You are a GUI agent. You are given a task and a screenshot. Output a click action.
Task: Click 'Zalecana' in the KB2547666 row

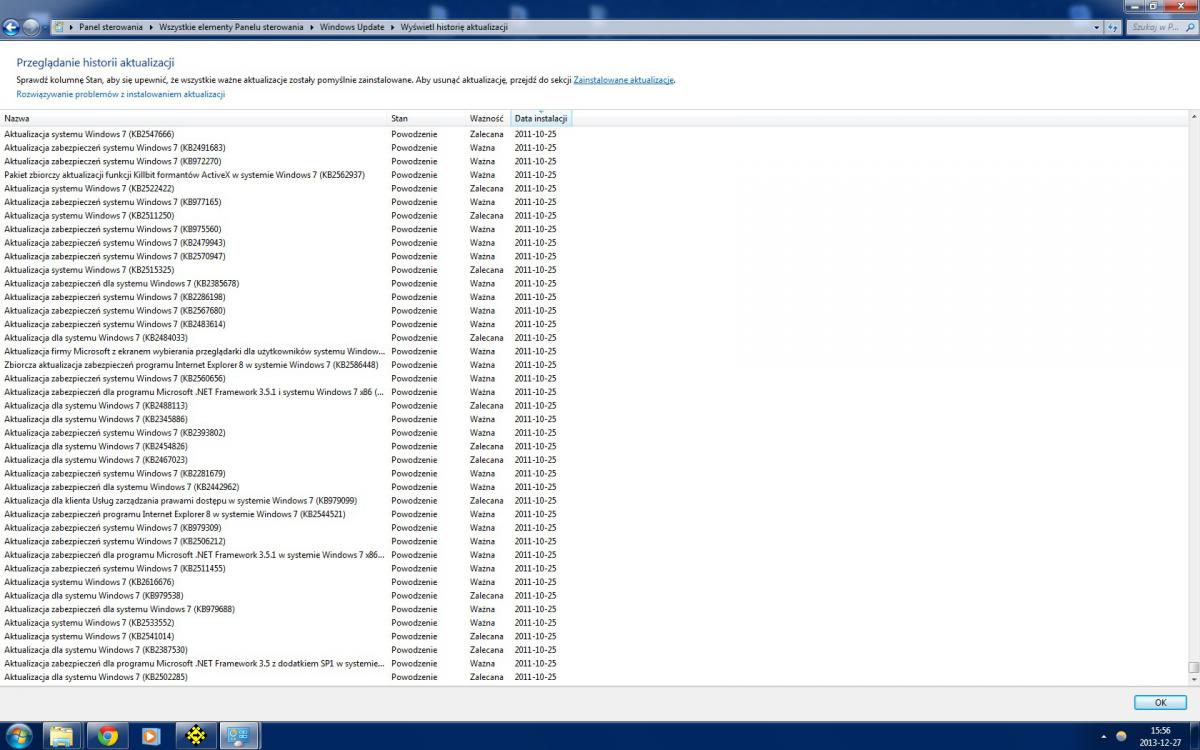pyautogui.click(x=487, y=134)
